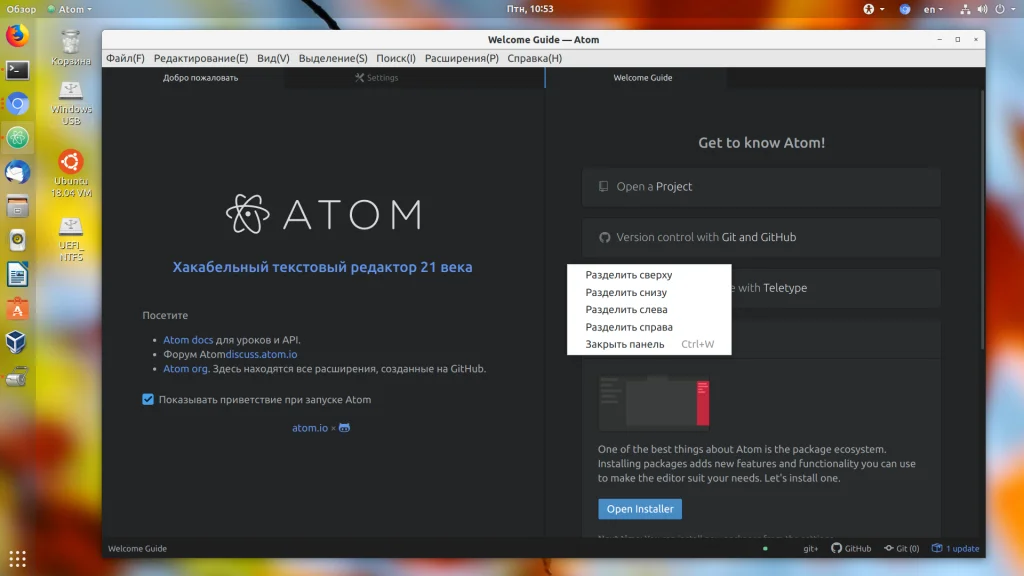Viewport: 1024px width, 576px height.
Task: Open Thunderbird mail from the dock
Action: [18, 172]
